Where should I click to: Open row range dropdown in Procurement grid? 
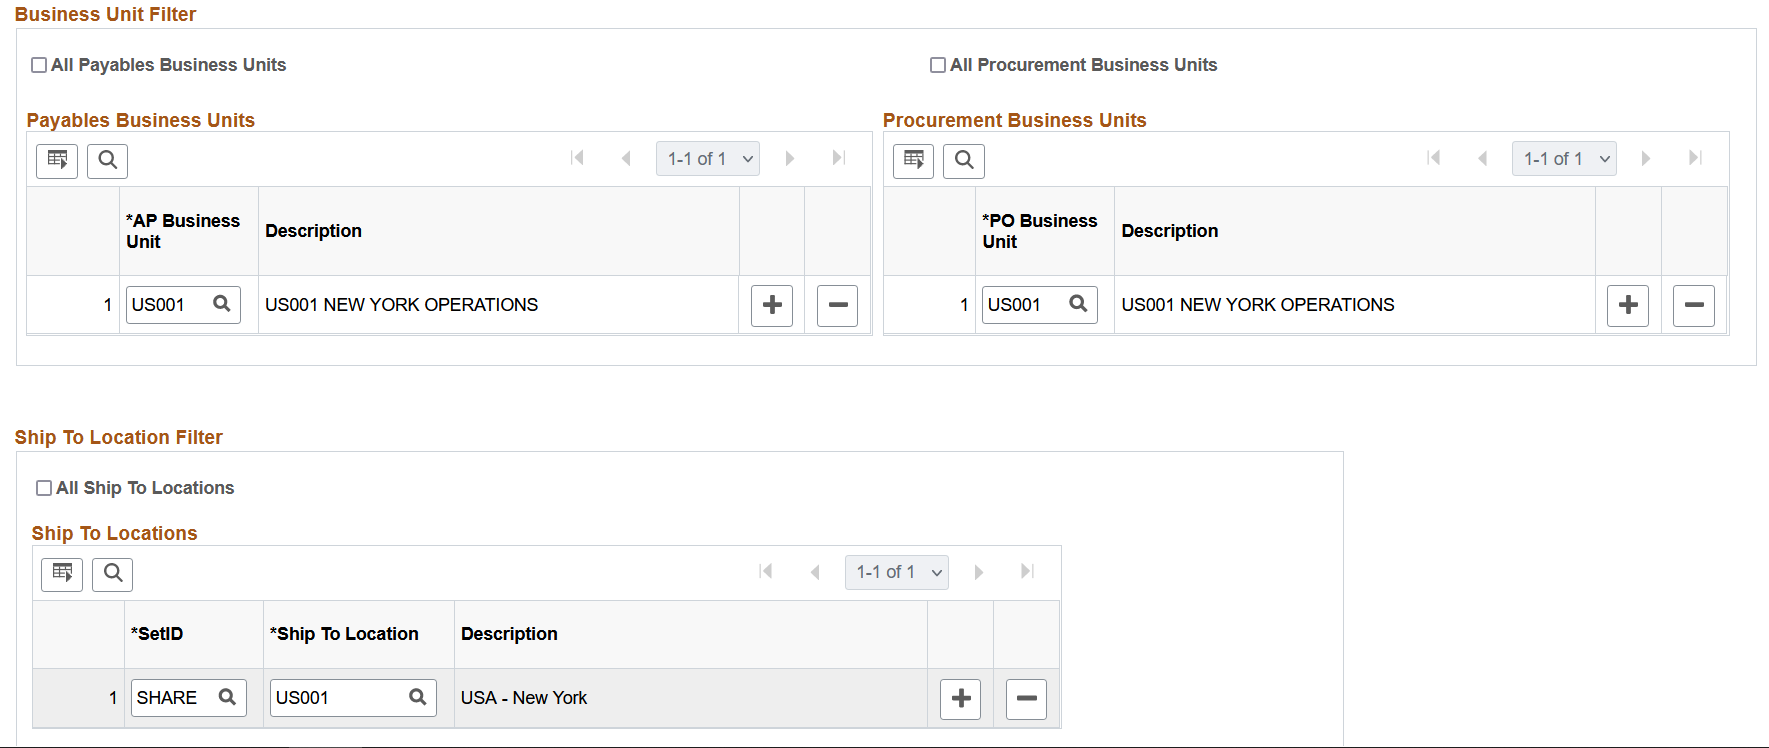[1564, 159]
